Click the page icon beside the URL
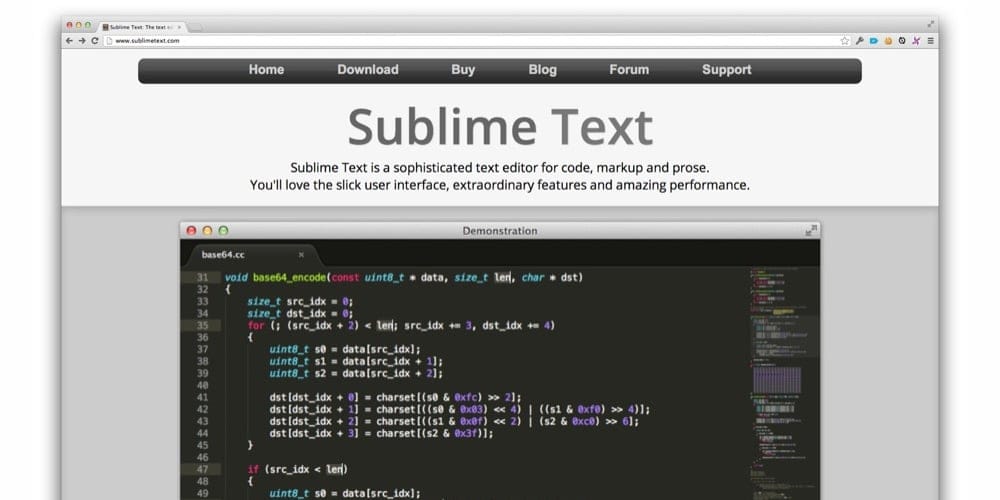 pyautogui.click(x=109, y=41)
